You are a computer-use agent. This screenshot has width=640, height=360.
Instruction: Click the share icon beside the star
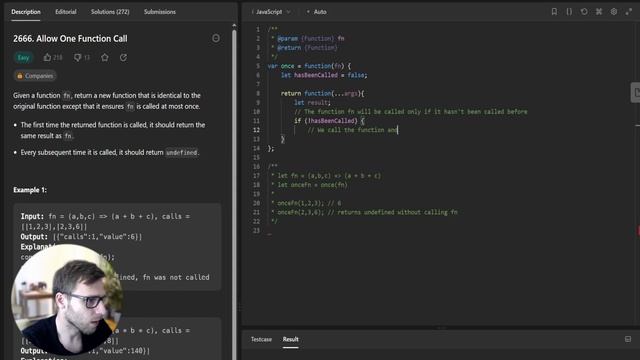pos(123,58)
